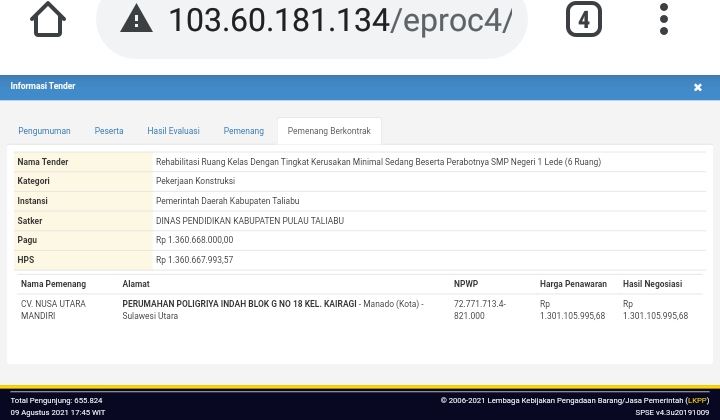The image size is (720, 420).
Task: Click winner name CV. NUSA UTARA MANDIRI
Action: pyautogui.click(x=53, y=310)
